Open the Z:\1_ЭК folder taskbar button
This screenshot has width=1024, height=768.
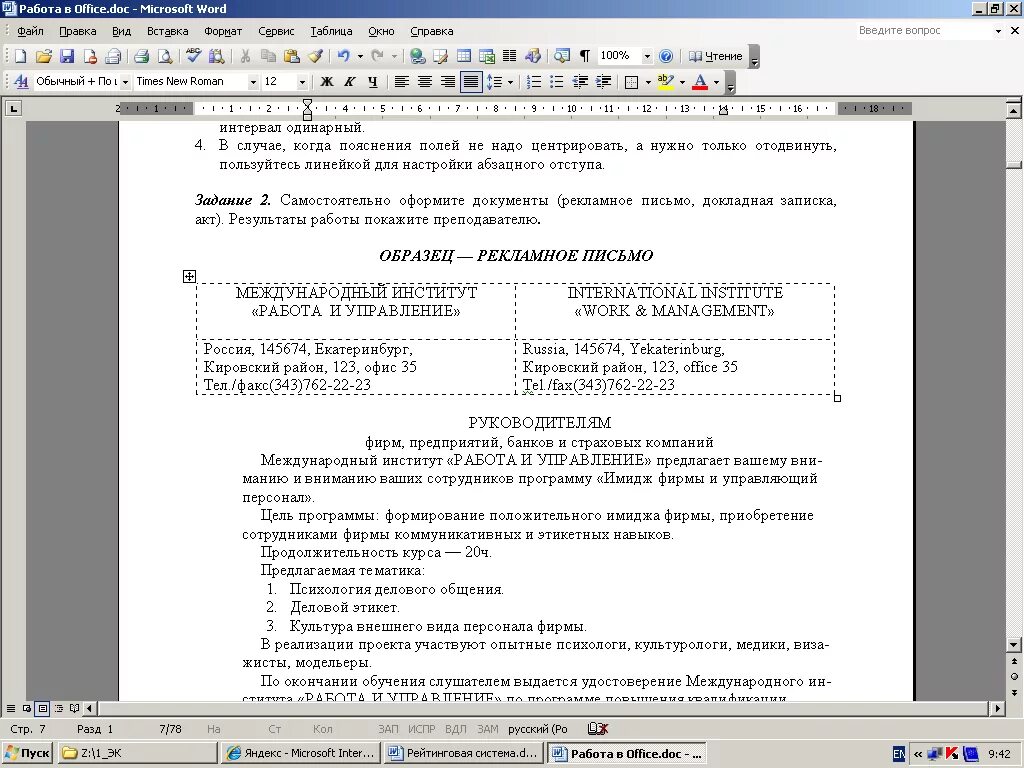click(137, 753)
